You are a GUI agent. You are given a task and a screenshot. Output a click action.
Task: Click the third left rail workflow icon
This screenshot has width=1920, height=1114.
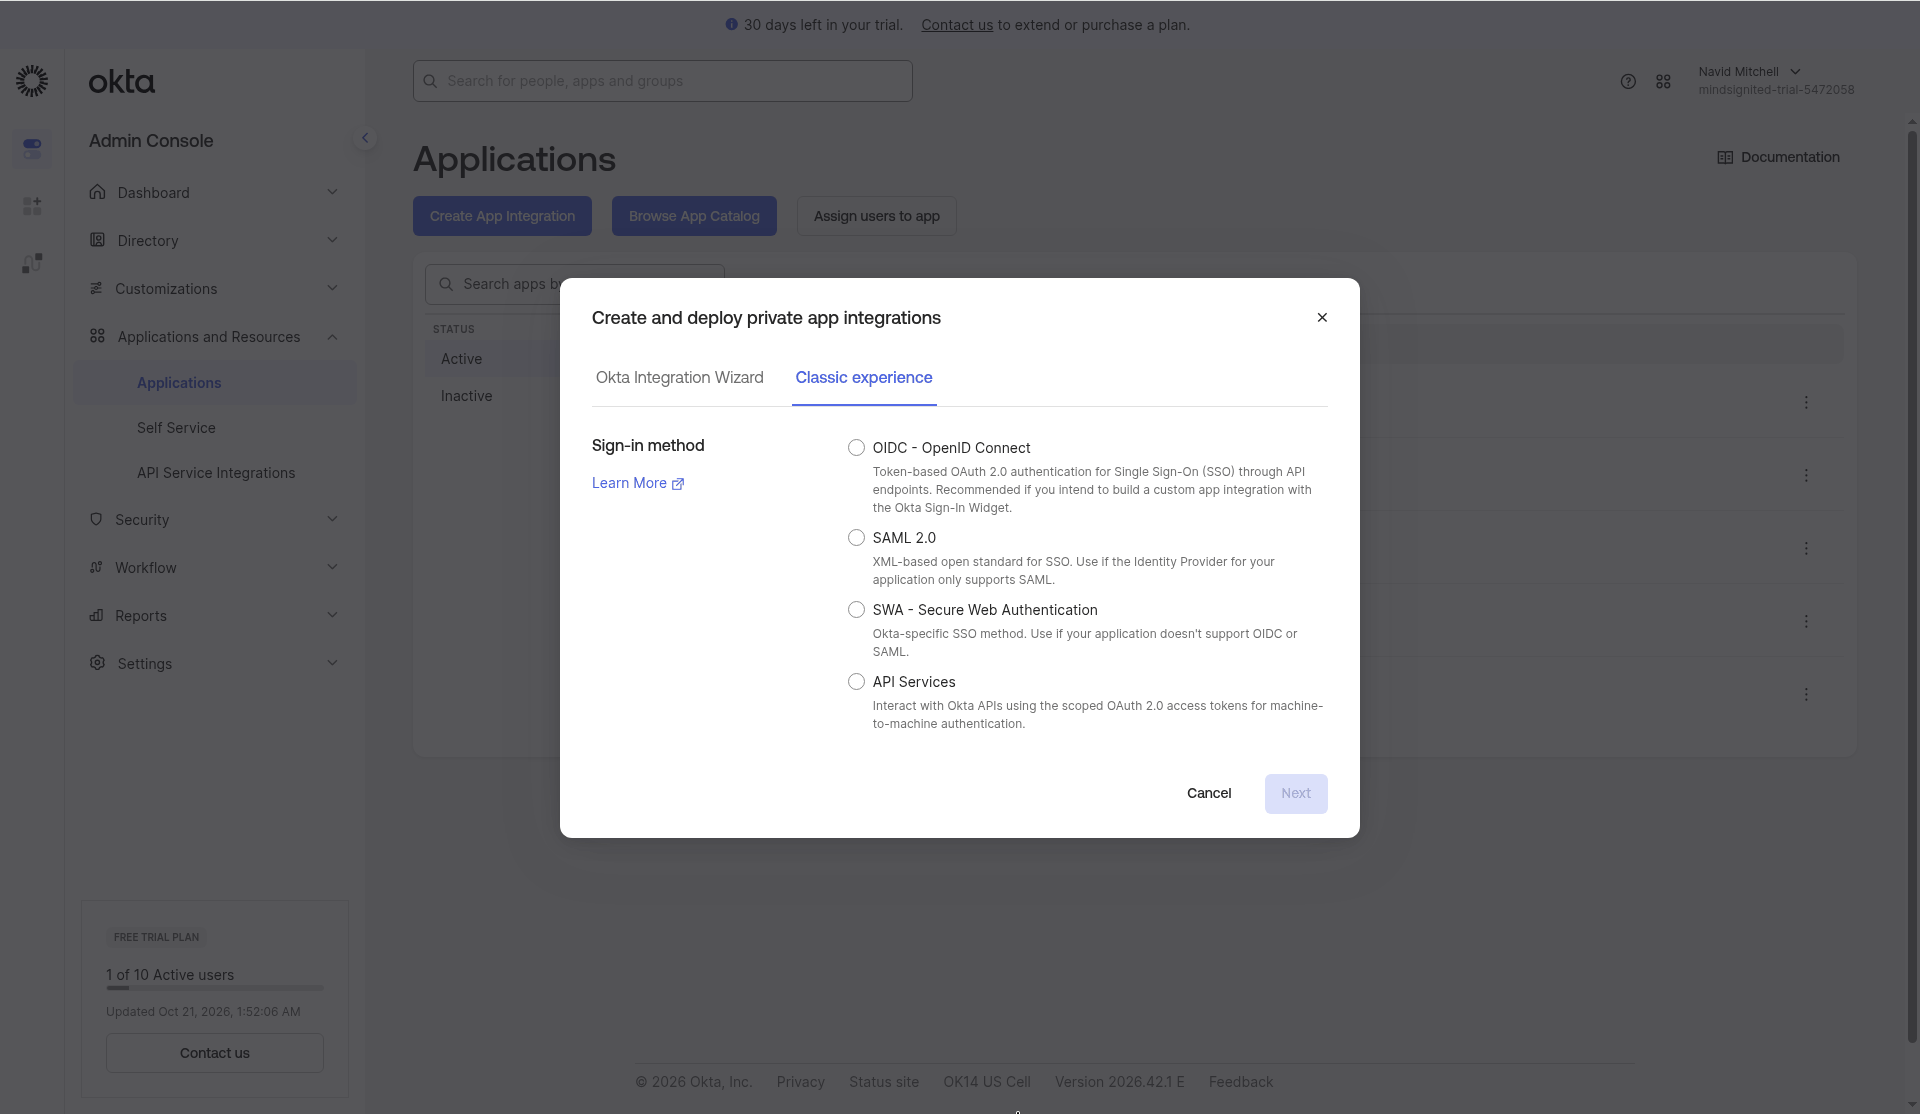point(32,263)
